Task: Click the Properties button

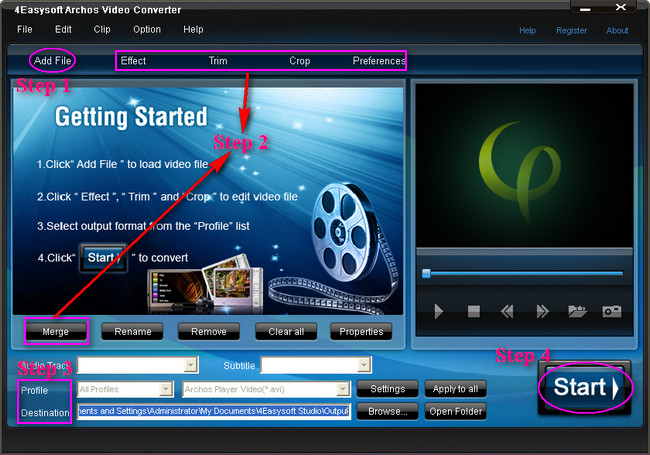Action: click(361, 332)
